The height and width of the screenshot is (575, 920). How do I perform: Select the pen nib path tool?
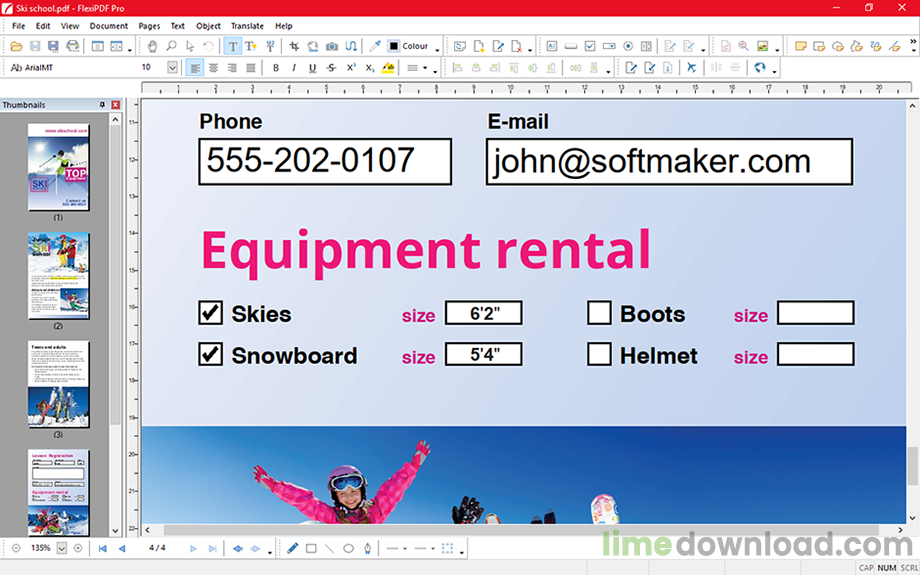[x=367, y=549]
